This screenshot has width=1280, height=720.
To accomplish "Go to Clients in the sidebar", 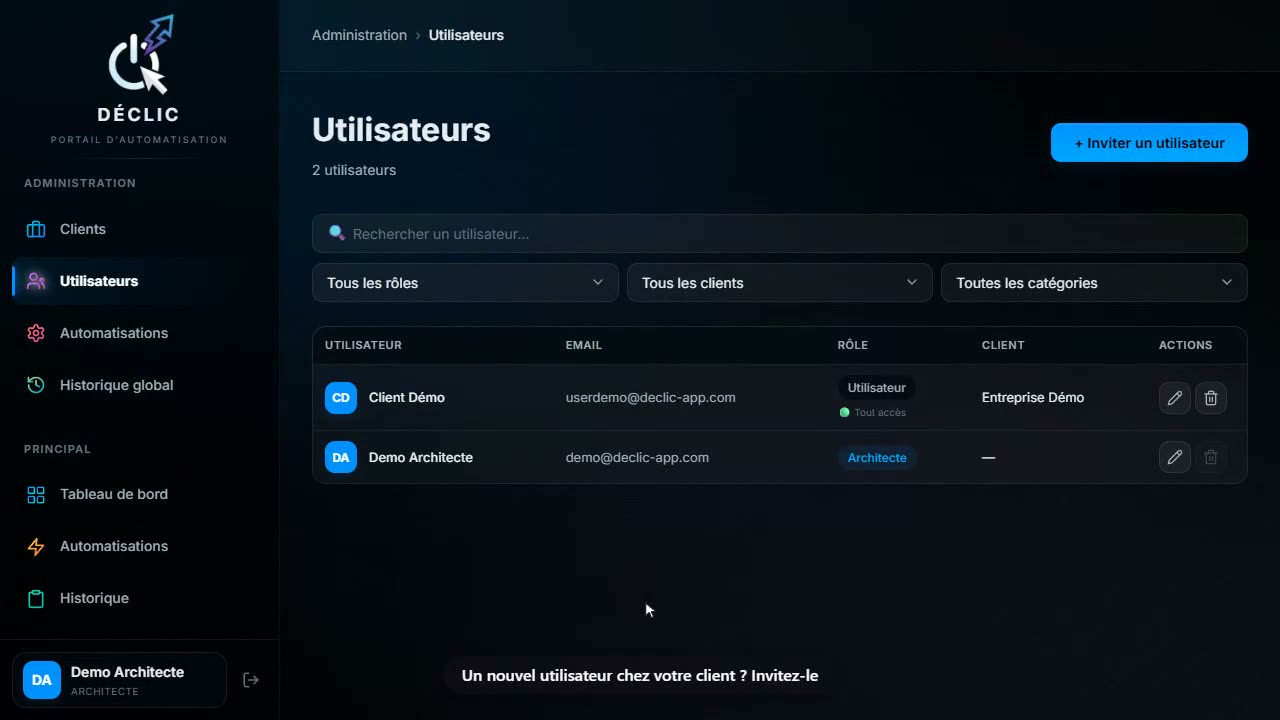I will [x=139, y=229].
